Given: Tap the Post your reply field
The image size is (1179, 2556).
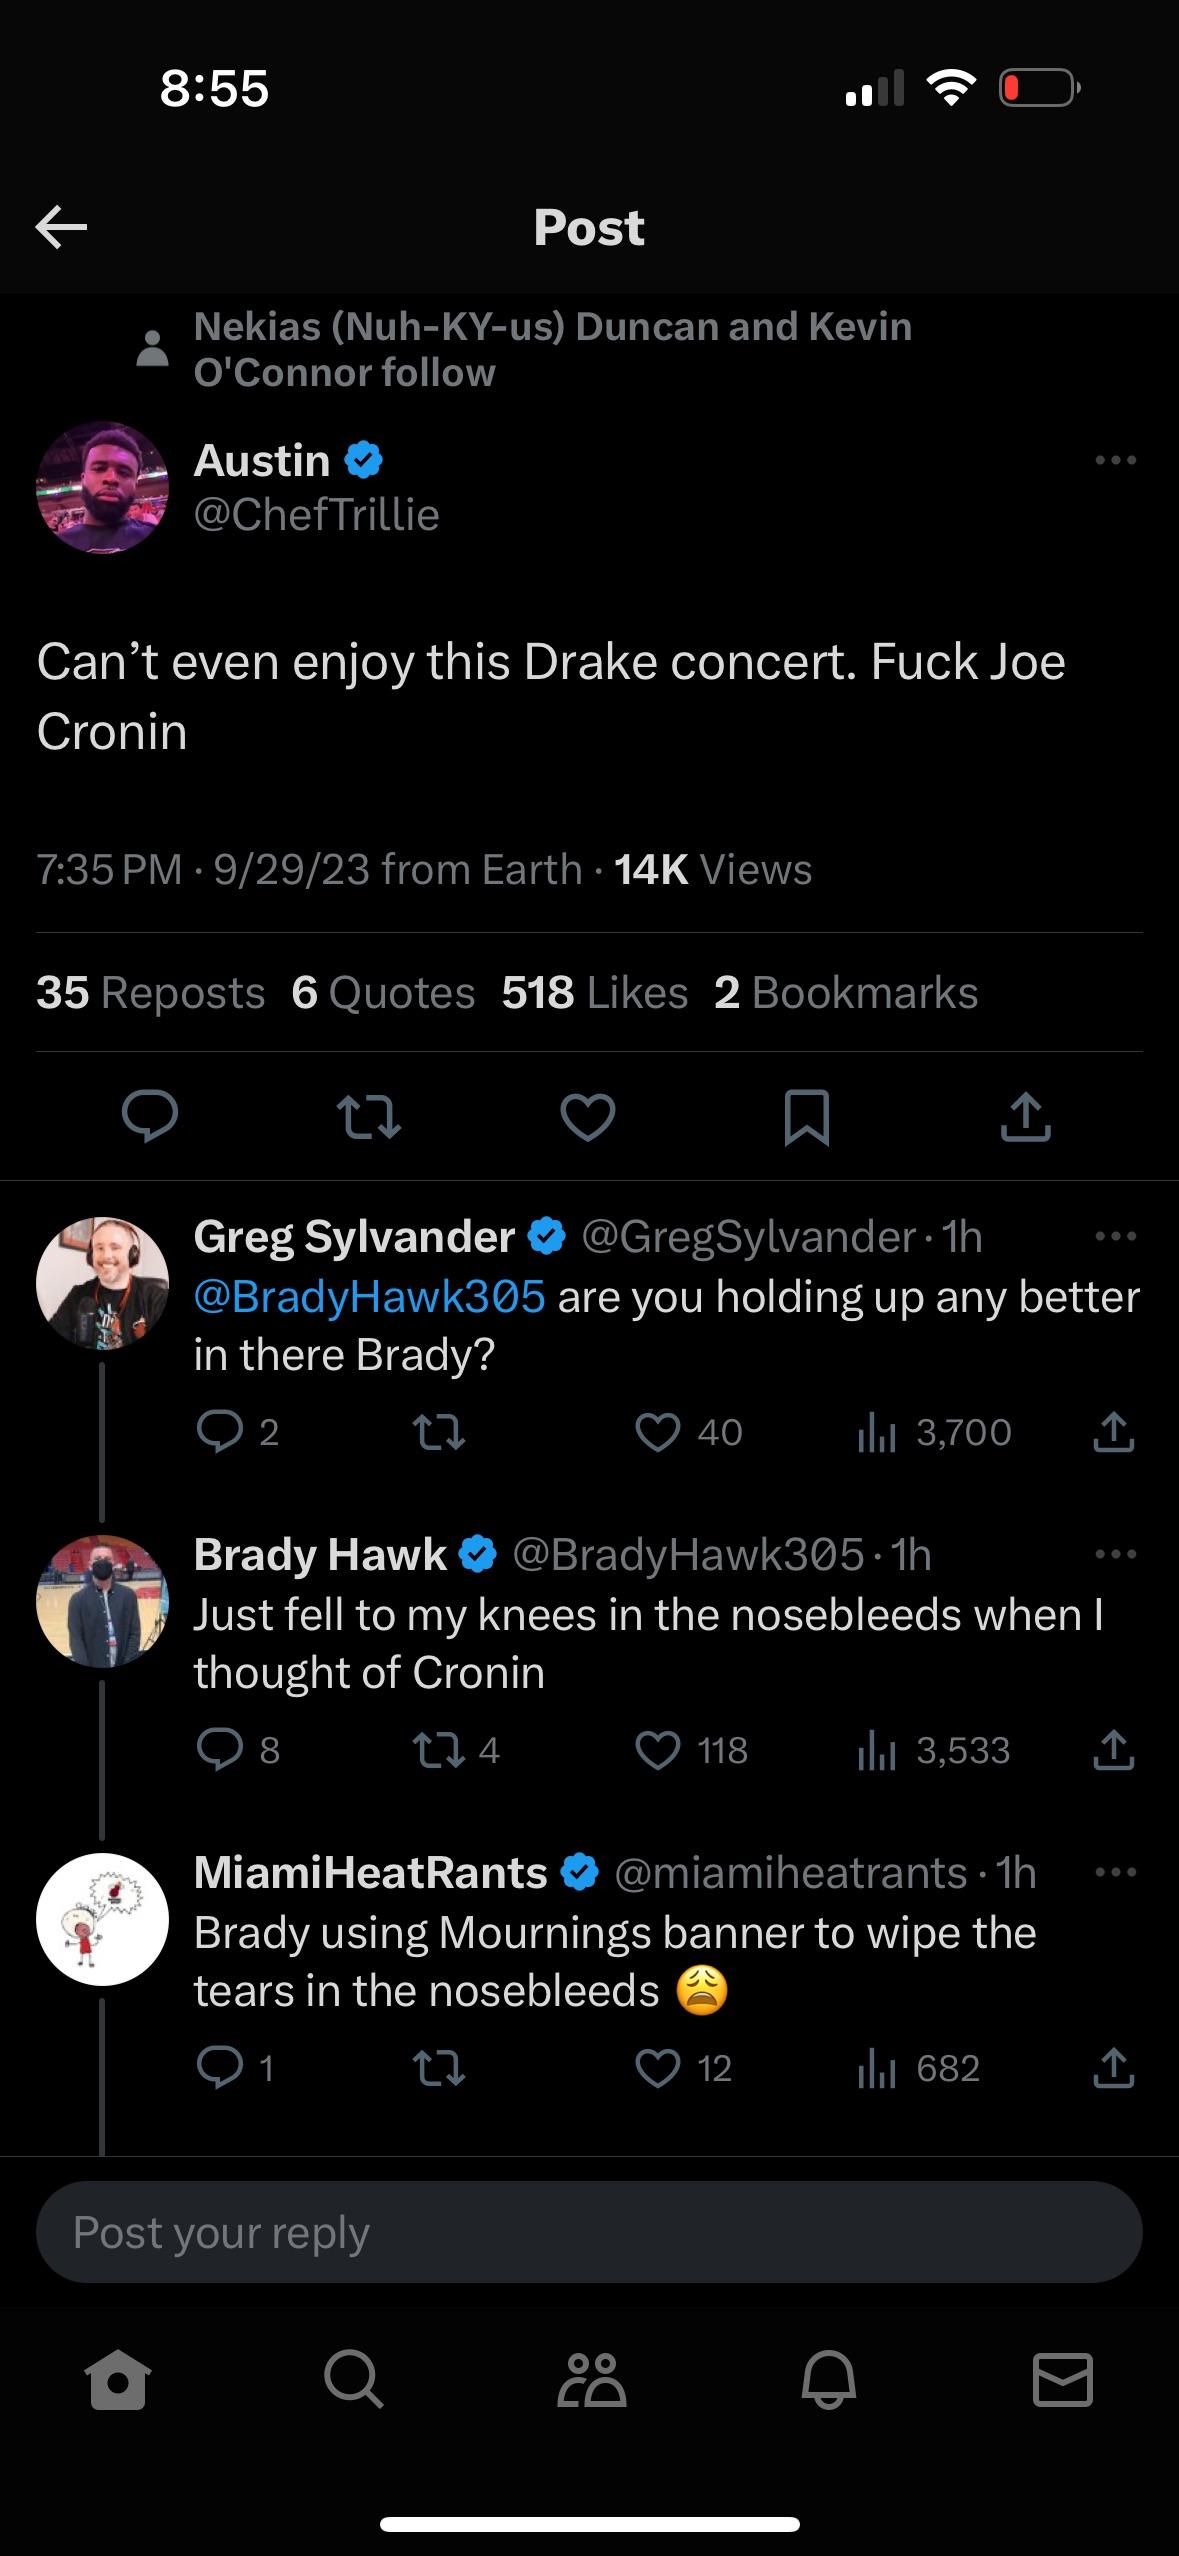Looking at the screenshot, I should [x=589, y=2232].
